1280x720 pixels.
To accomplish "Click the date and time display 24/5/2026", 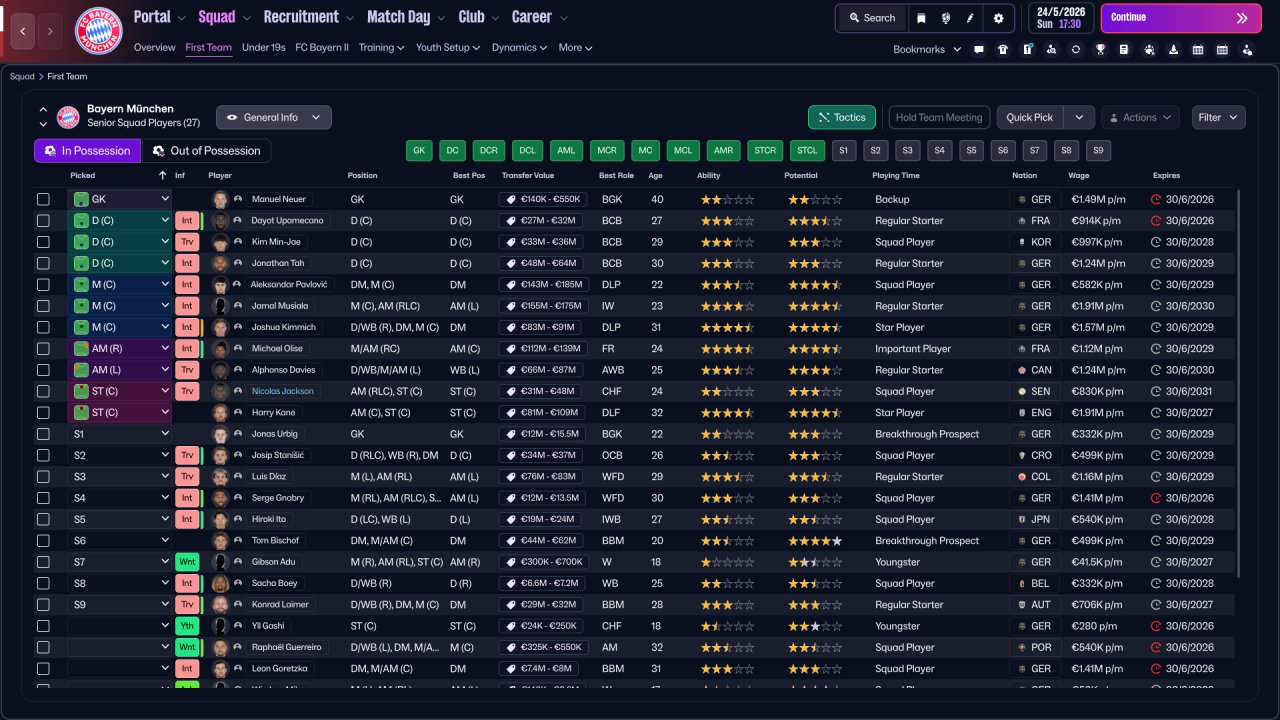I will coord(1061,18).
